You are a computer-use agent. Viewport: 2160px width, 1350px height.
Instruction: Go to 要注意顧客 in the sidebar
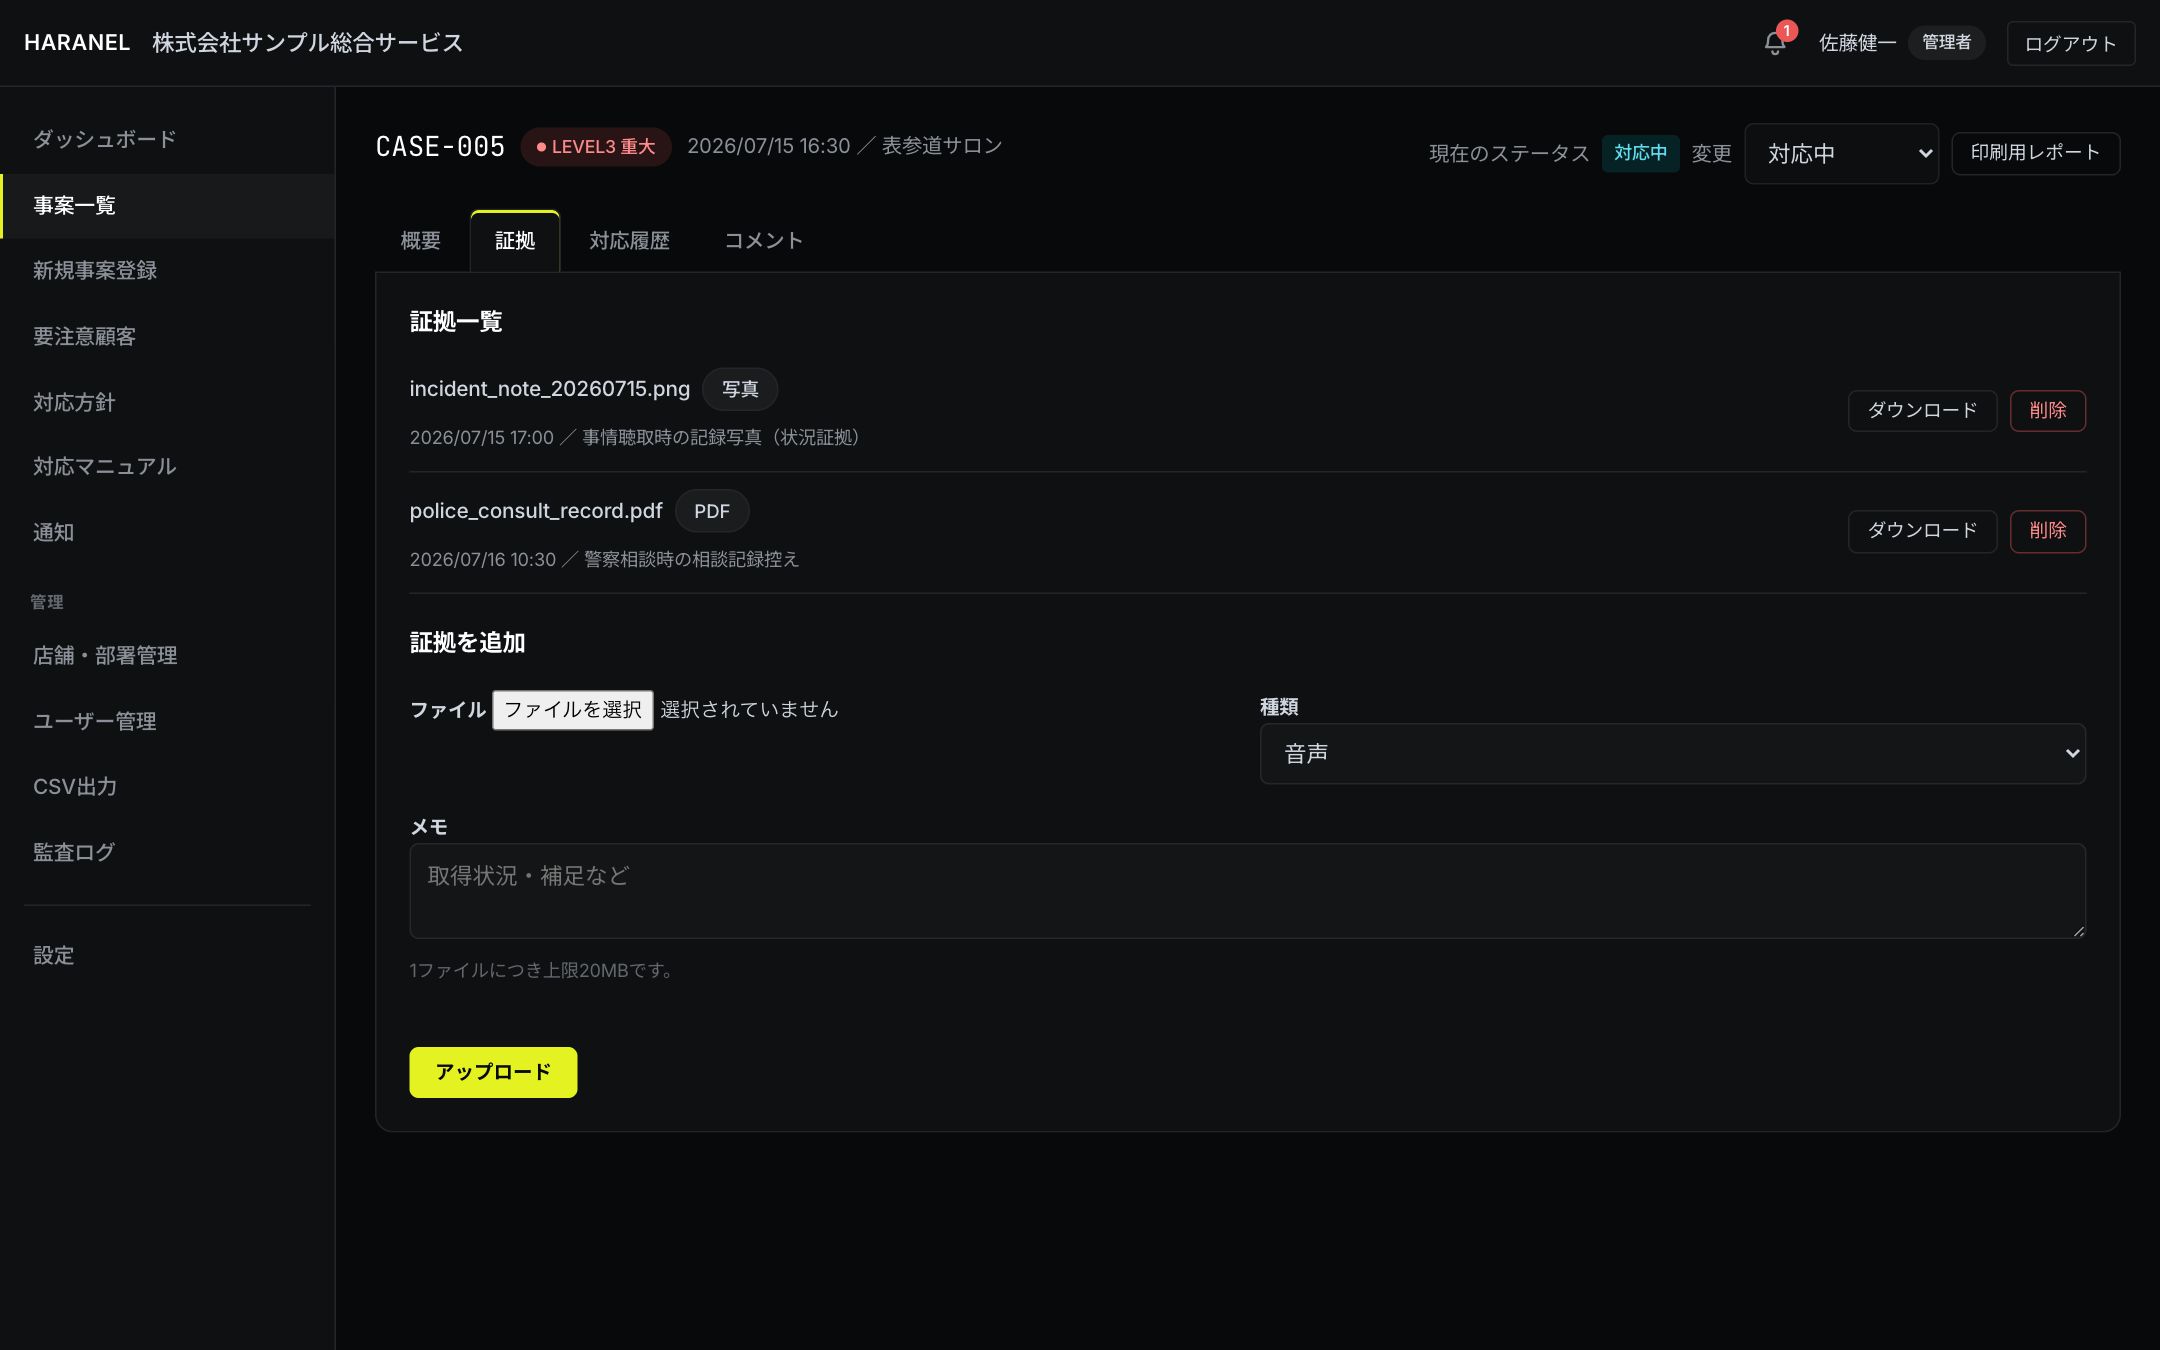click(167, 337)
